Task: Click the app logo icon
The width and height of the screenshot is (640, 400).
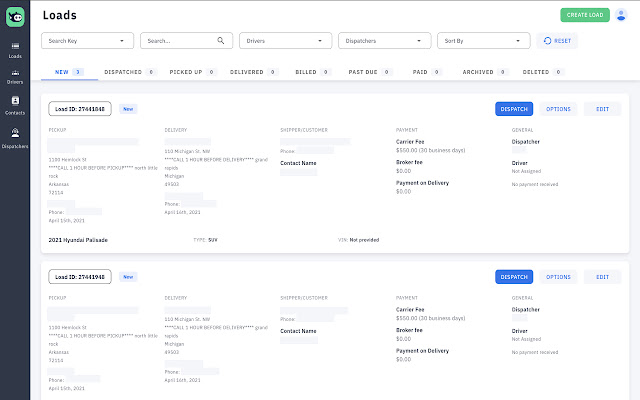Action: click(15, 16)
